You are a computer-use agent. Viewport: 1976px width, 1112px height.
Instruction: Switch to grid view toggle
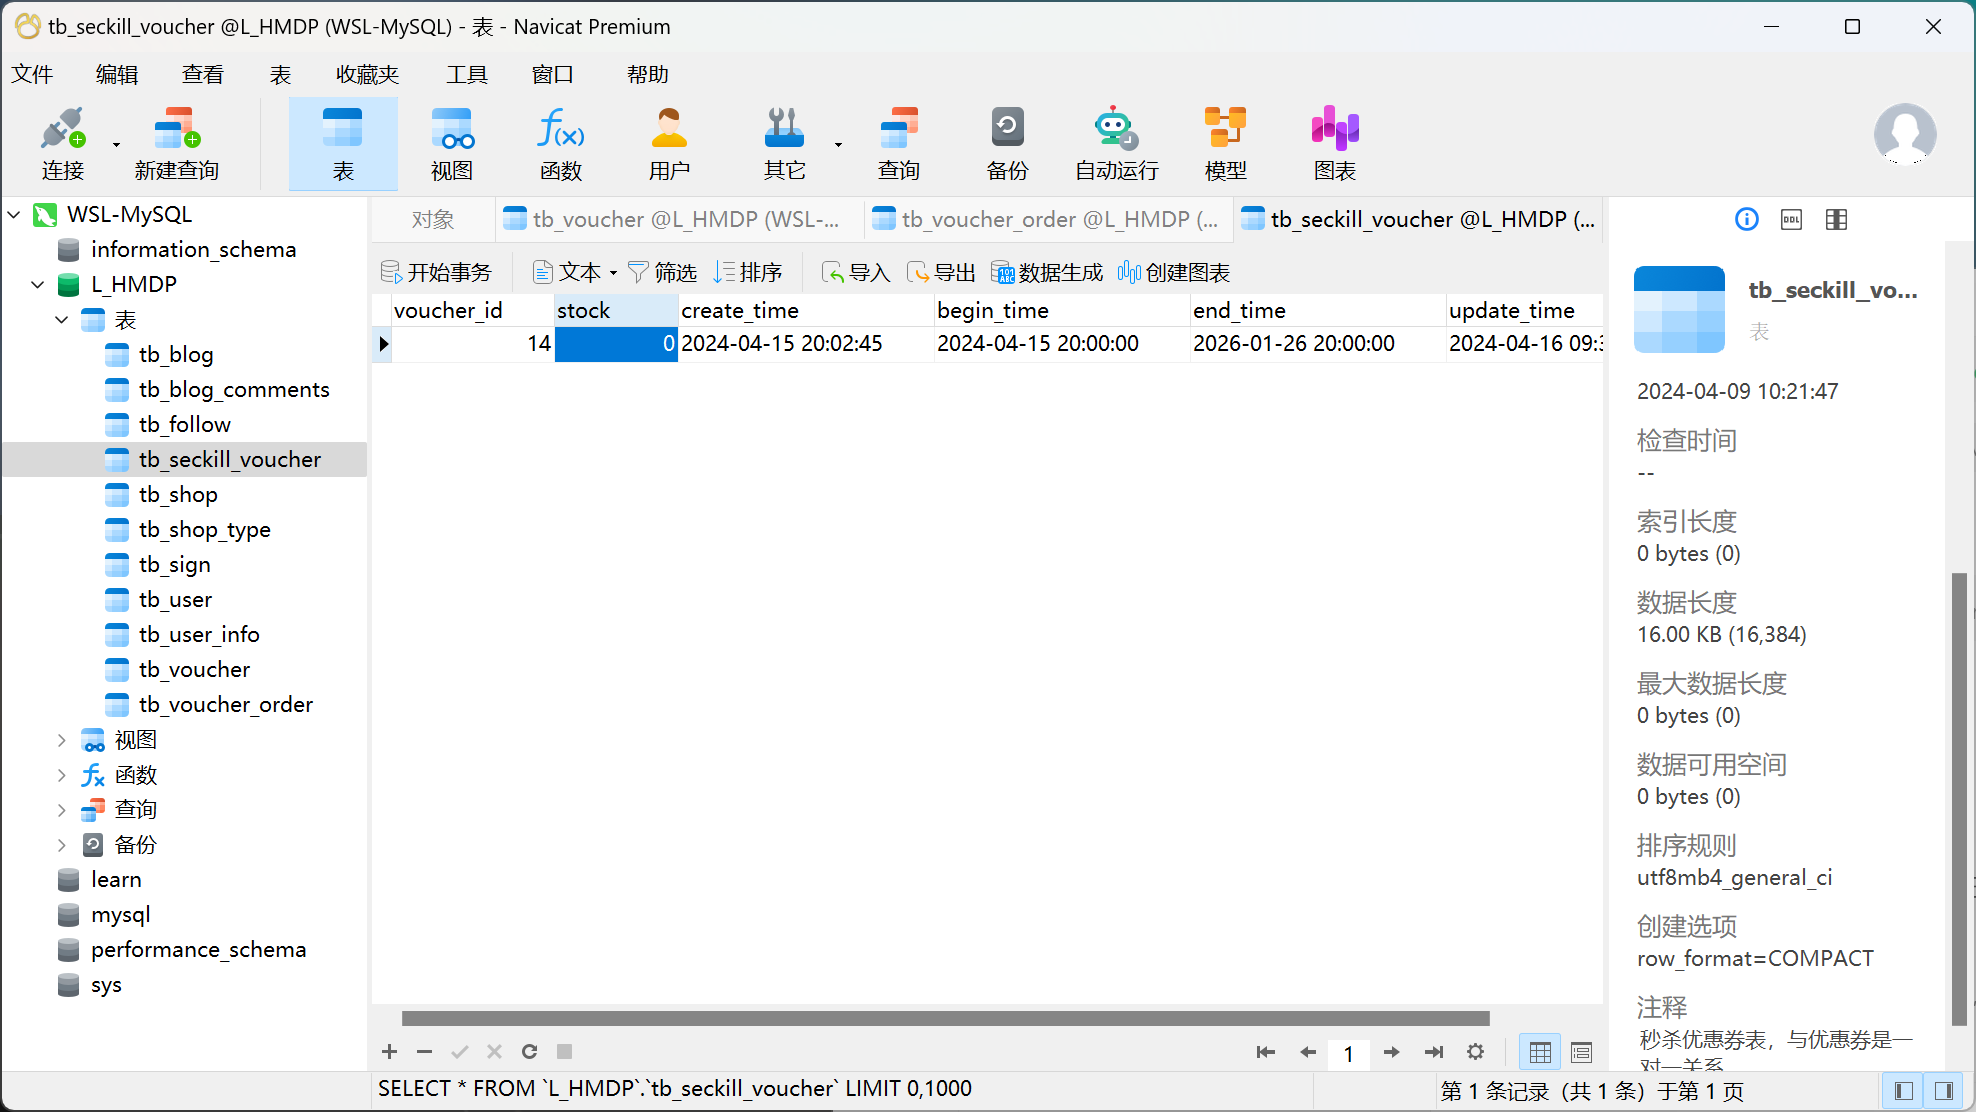tap(1540, 1052)
